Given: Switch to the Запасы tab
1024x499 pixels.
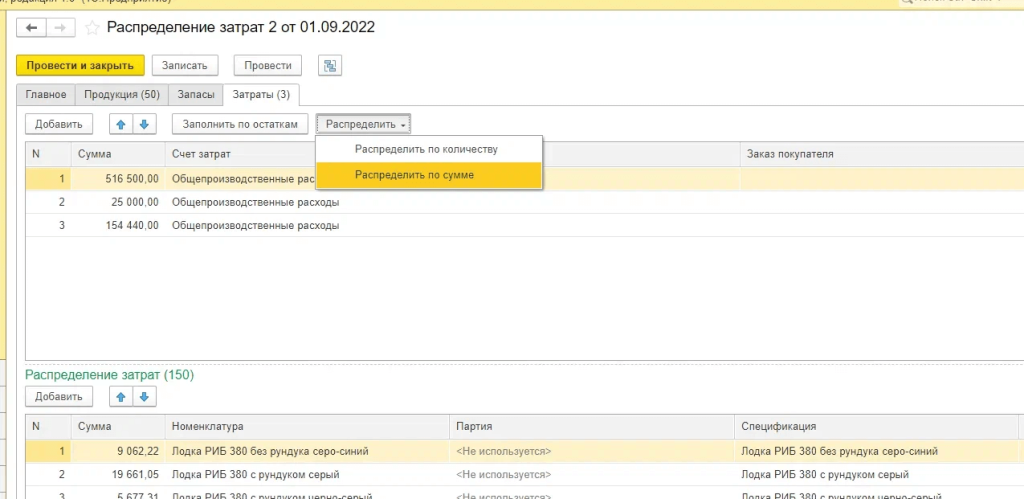Looking at the screenshot, I should (x=195, y=95).
